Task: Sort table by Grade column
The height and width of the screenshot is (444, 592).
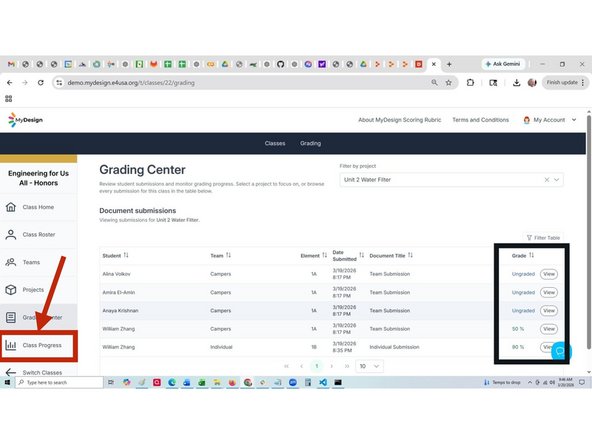Action: click(531, 255)
